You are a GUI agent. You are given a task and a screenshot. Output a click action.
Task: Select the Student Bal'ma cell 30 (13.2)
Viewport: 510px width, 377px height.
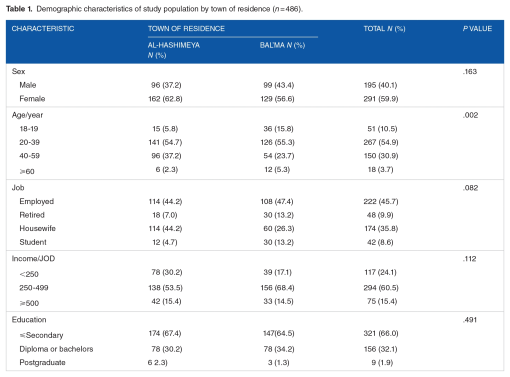pos(278,242)
